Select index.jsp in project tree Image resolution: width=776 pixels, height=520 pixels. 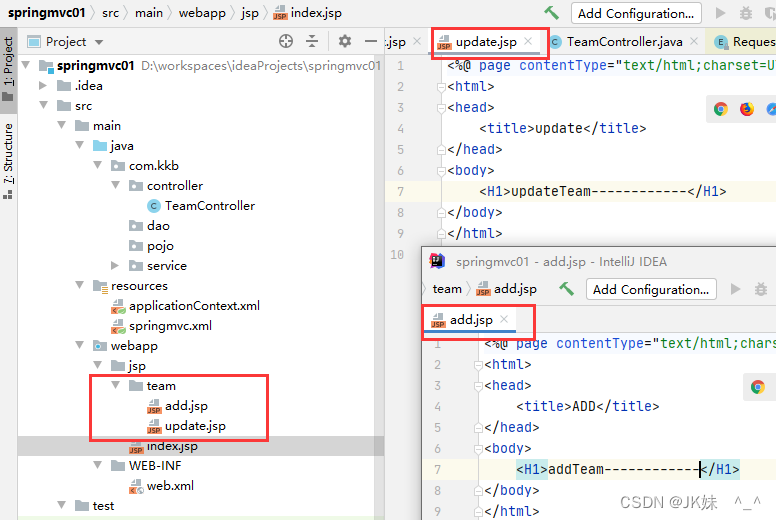click(x=163, y=446)
